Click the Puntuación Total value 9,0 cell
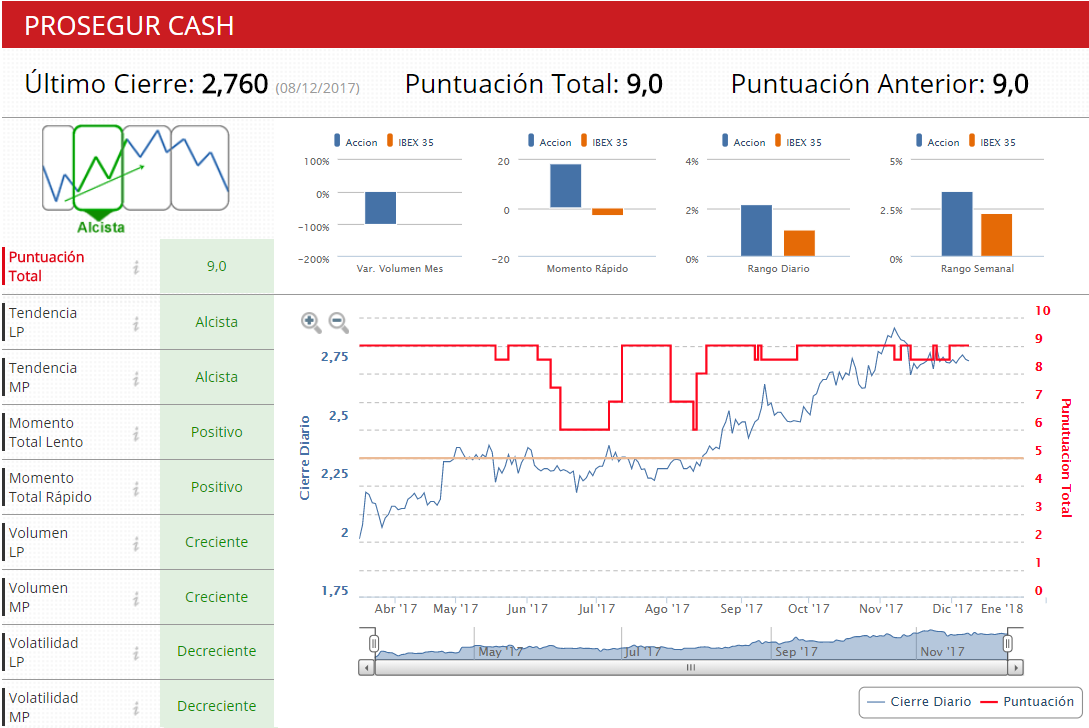This screenshot has width=1089, height=728. (x=217, y=266)
